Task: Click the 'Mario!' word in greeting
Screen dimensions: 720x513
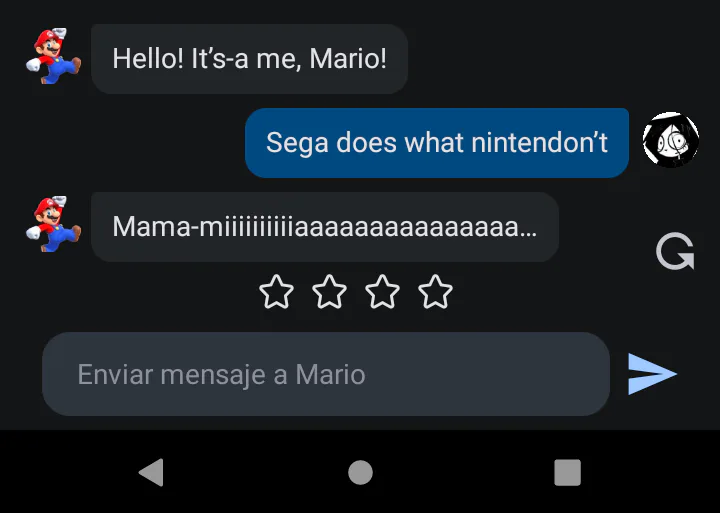Action: (348, 59)
